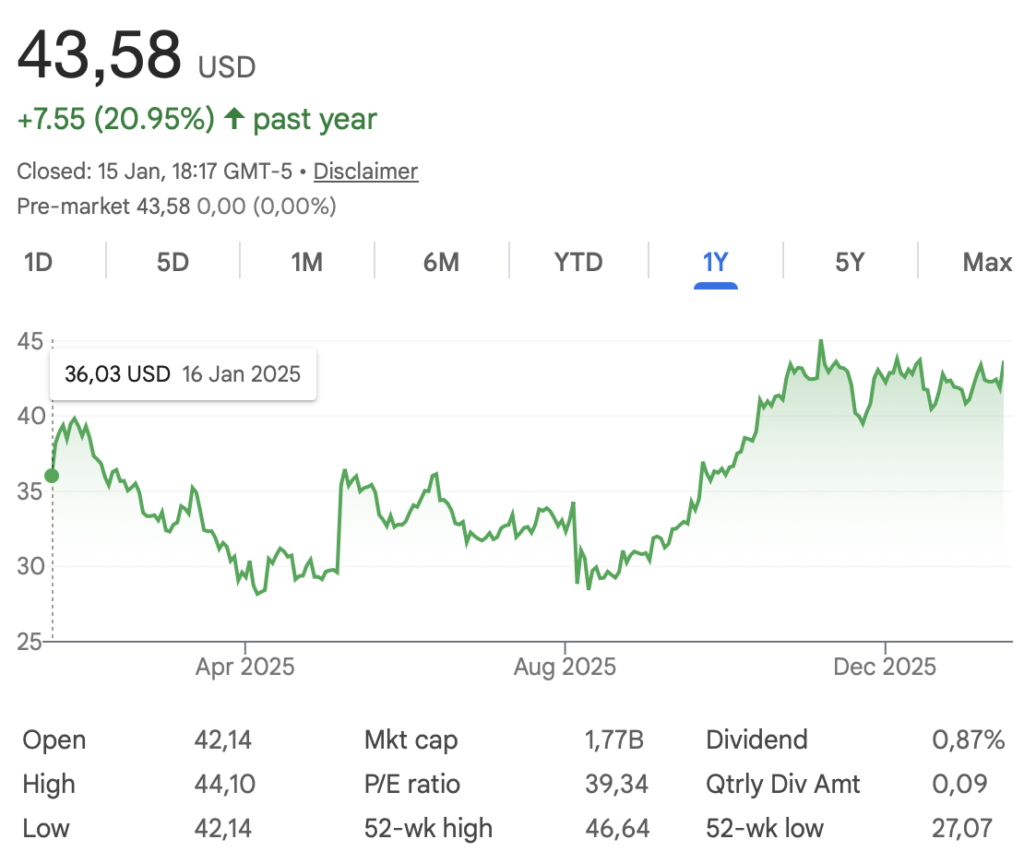The width and height of the screenshot is (1024, 863).
Task: Click the 52-wk high value
Action: tap(616, 828)
